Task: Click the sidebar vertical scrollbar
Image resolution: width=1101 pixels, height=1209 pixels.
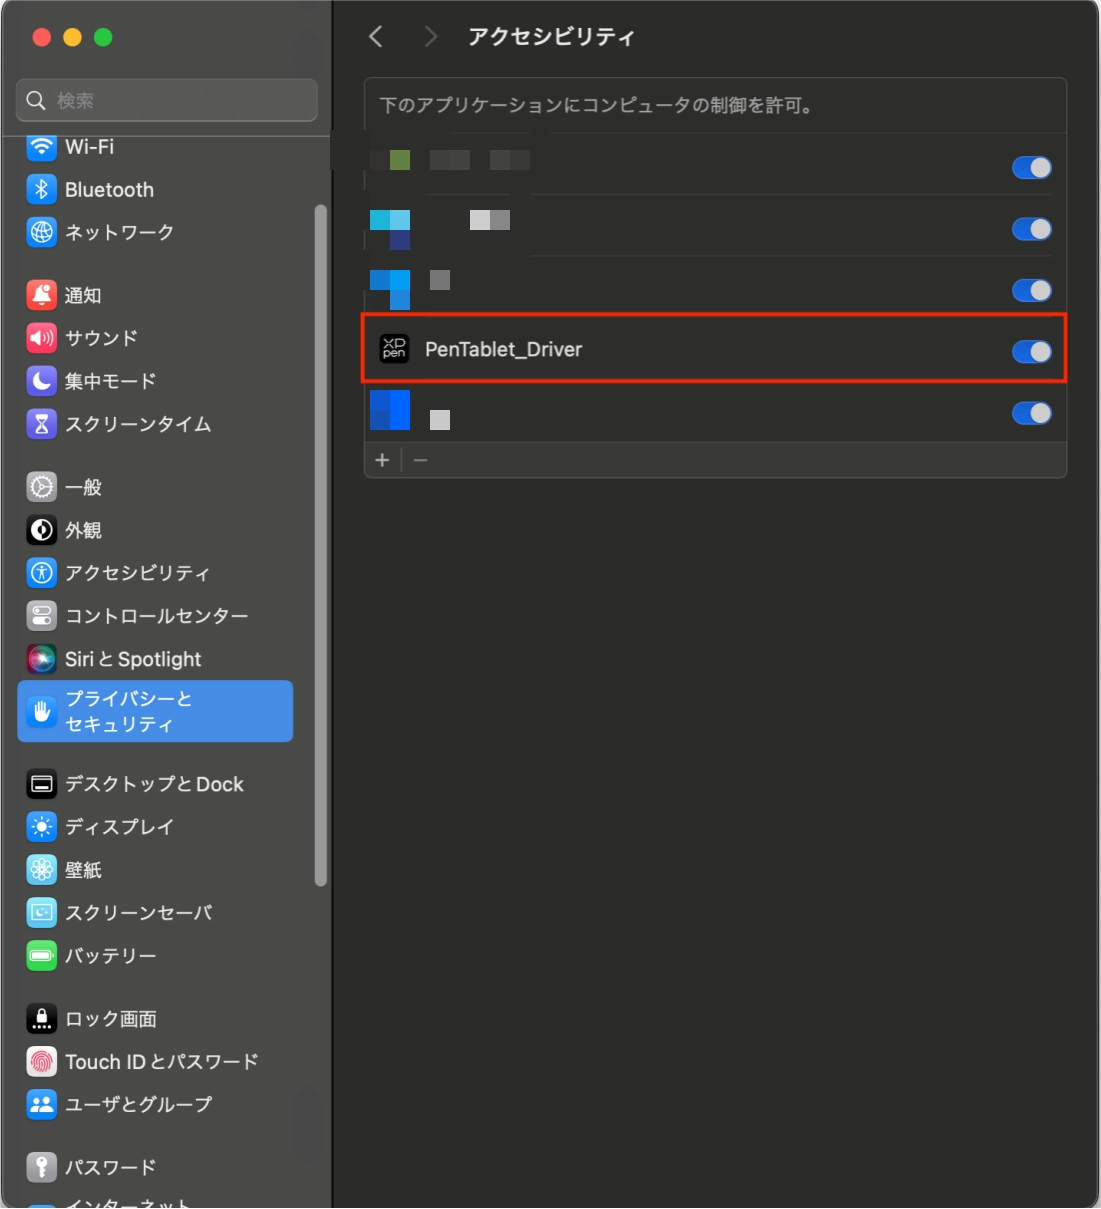Action: [320, 545]
